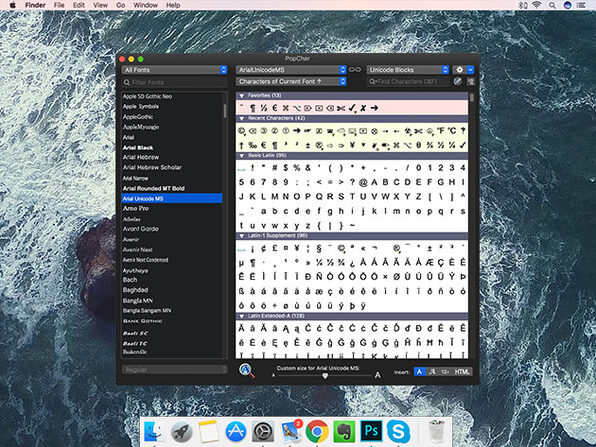The height and width of the screenshot is (447, 596).
Task: Click the font link chain icon
Action: point(355,70)
